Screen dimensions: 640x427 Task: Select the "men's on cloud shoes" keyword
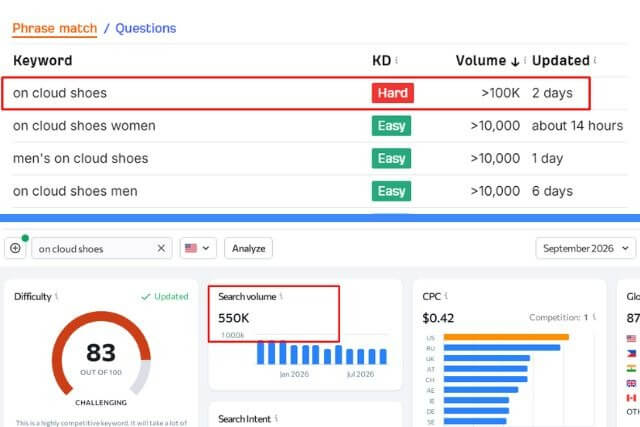pos(80,158)
